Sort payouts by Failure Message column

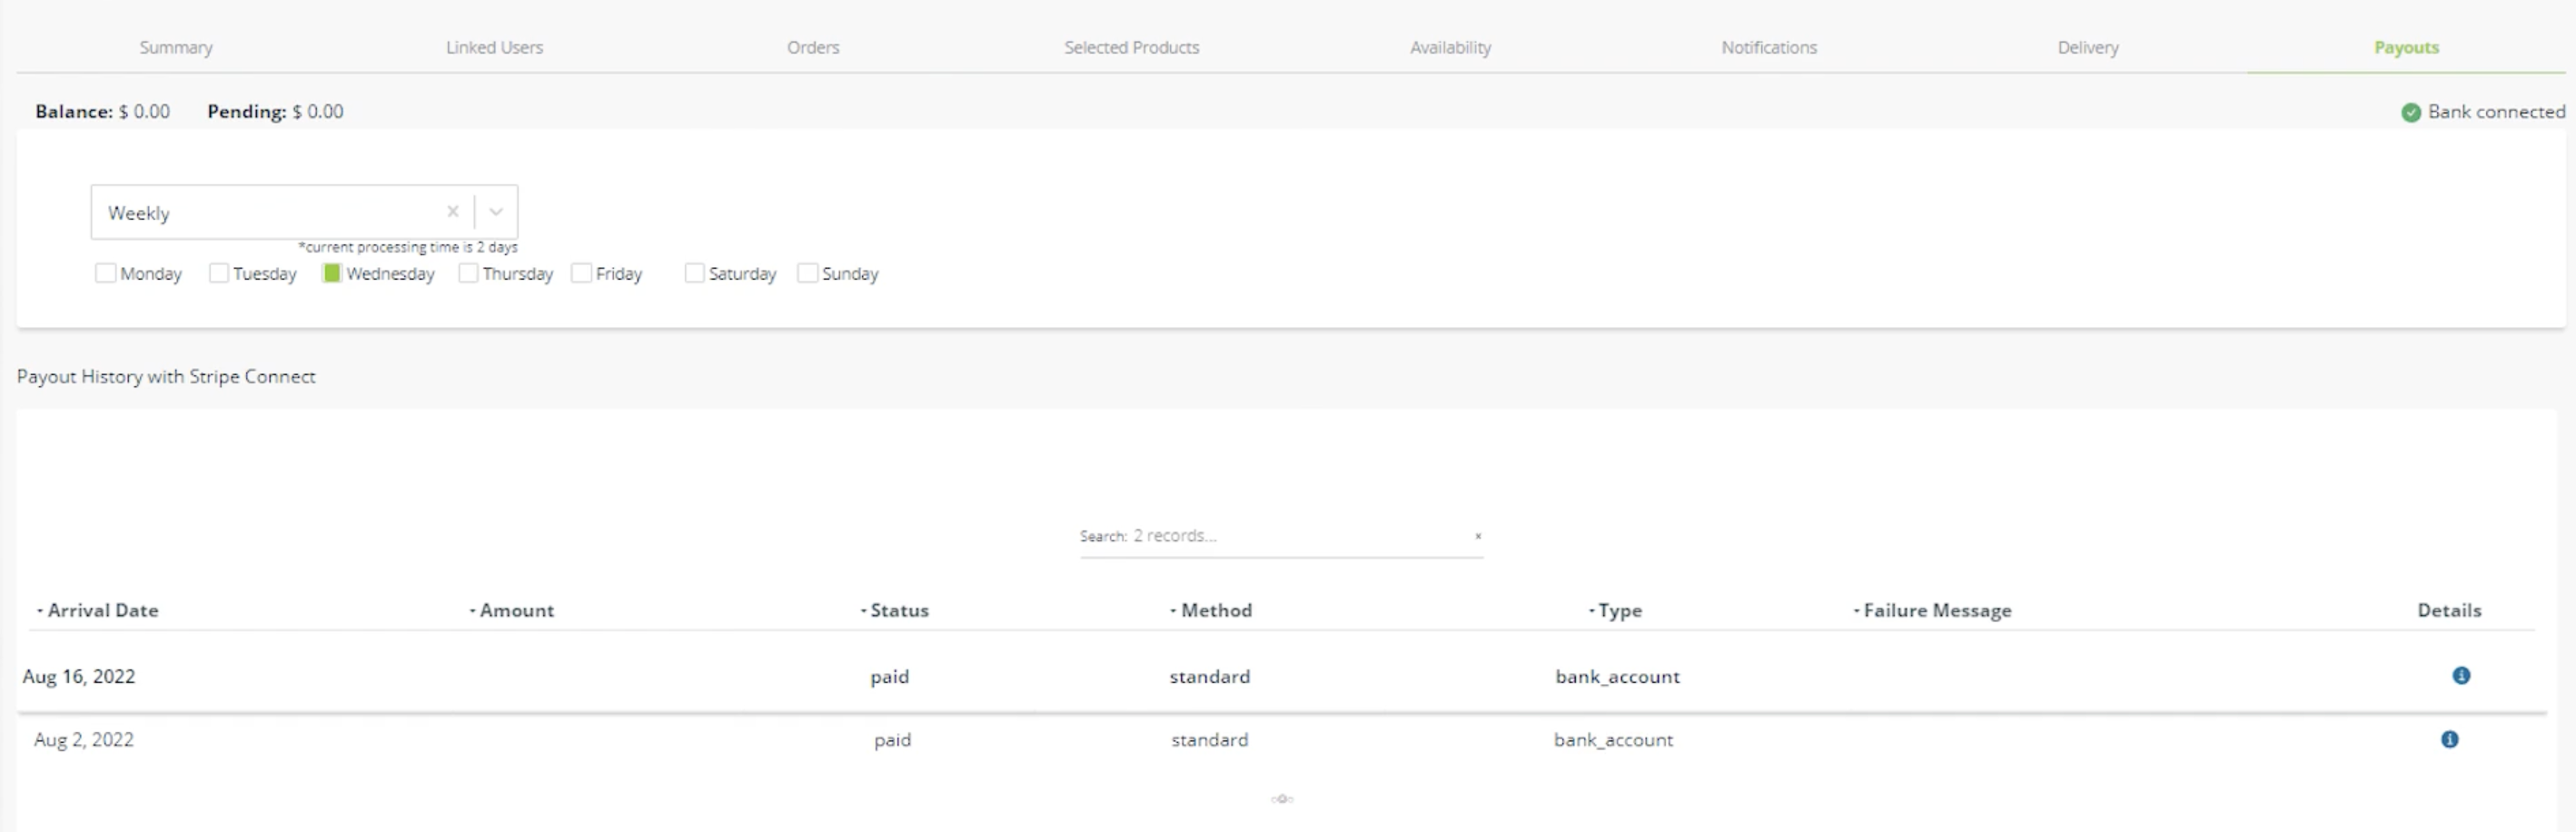(1936, 611)
